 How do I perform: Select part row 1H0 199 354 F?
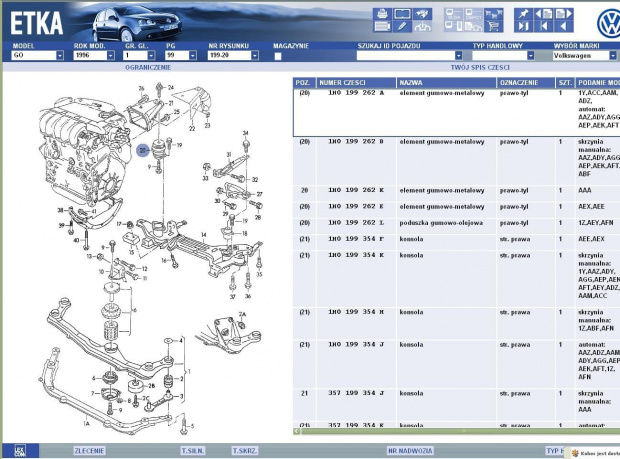(x=457, y=242)
